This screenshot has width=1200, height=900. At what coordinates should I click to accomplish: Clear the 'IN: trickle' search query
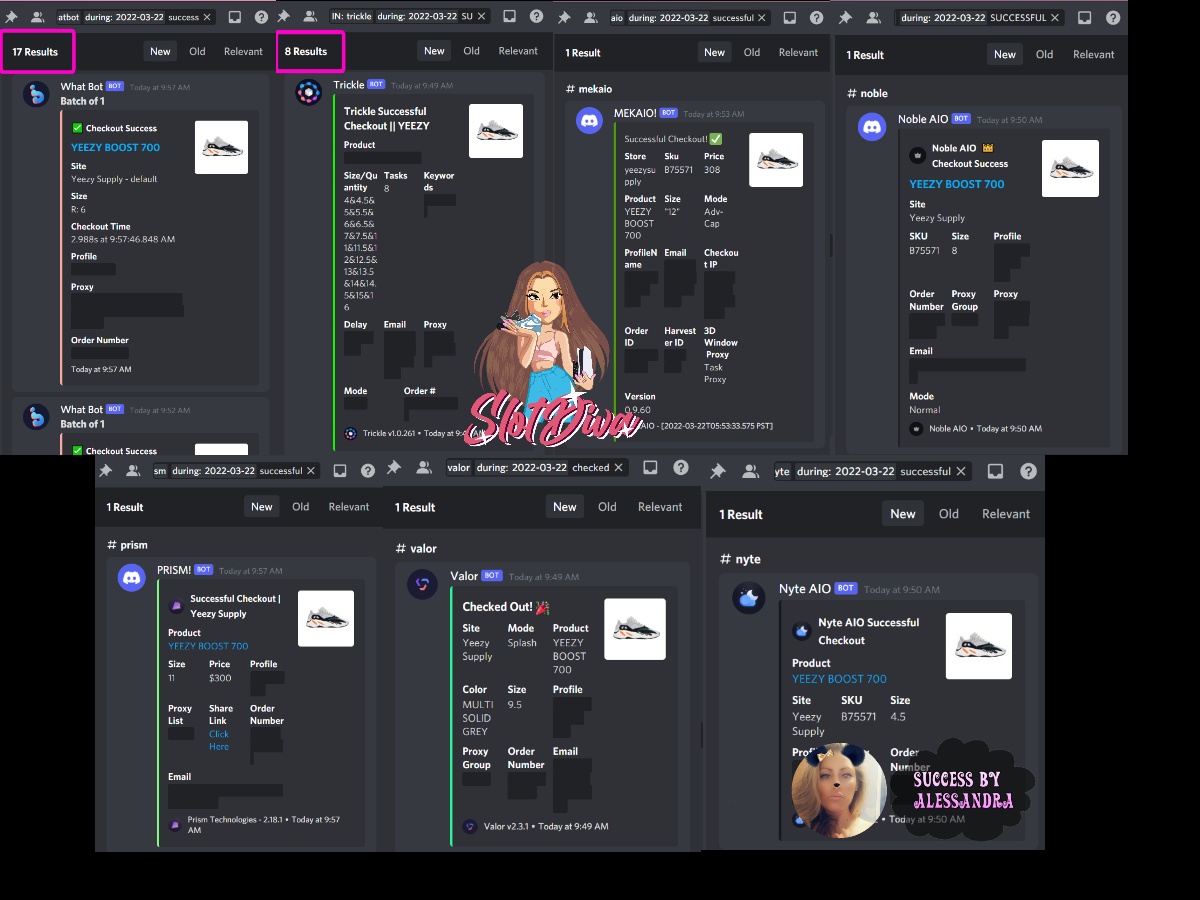481,17
